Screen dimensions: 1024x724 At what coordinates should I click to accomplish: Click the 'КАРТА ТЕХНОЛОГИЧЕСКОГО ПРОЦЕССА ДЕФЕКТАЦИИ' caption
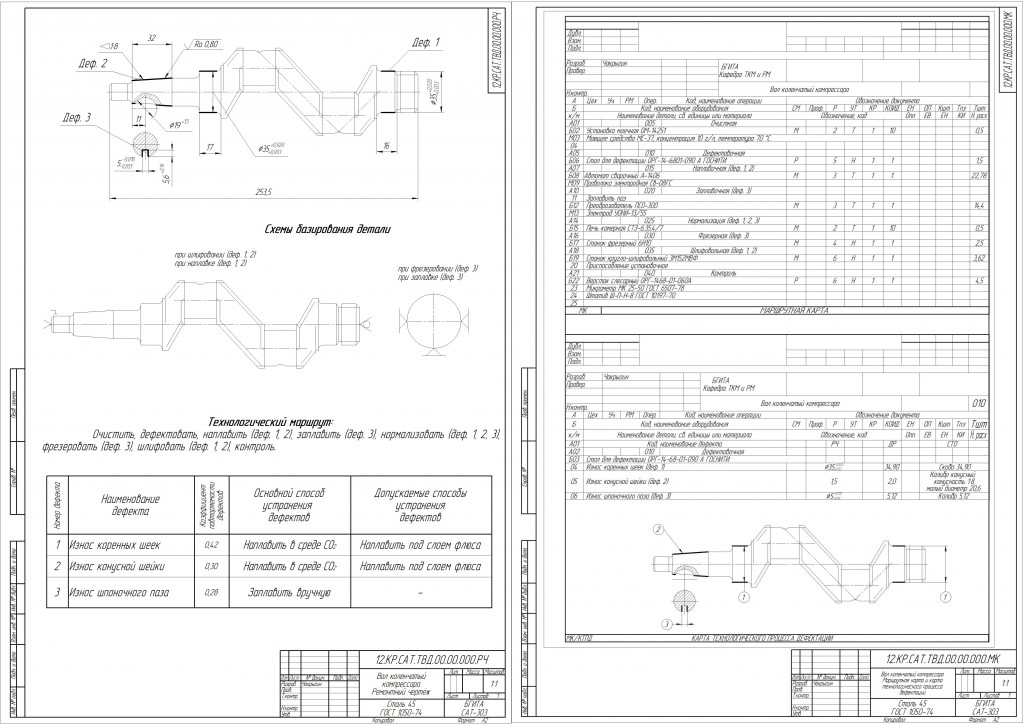[x=760, y=638]
